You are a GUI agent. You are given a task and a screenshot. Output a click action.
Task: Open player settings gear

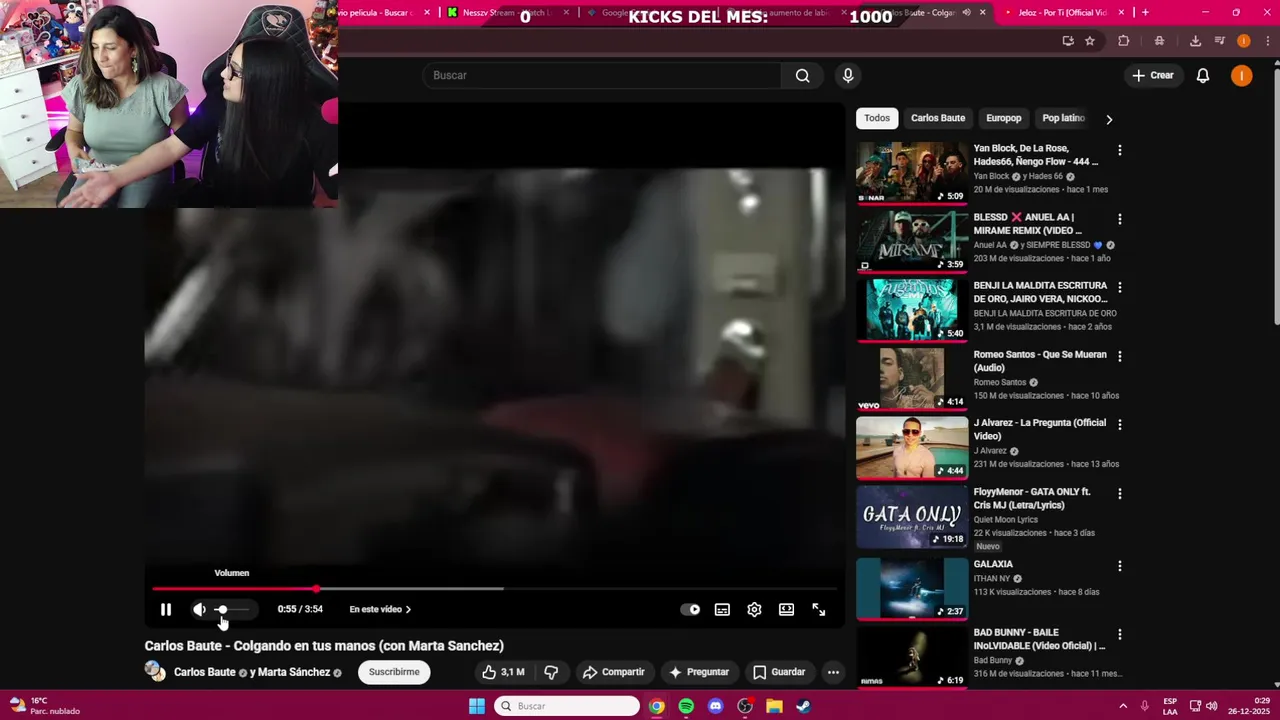754,609
